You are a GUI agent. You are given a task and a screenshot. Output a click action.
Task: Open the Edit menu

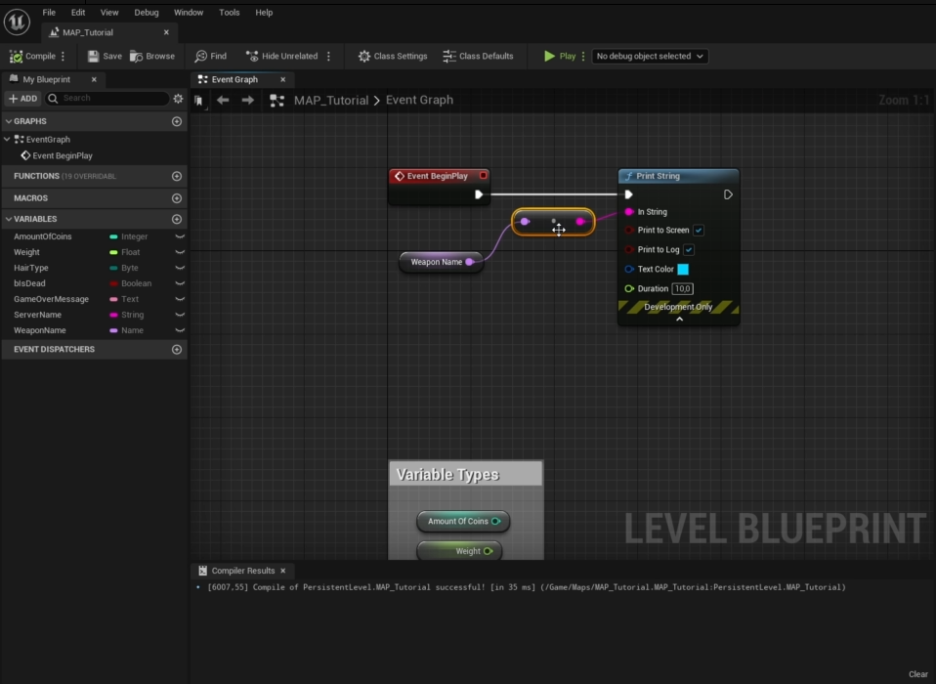tap(78, 13)
